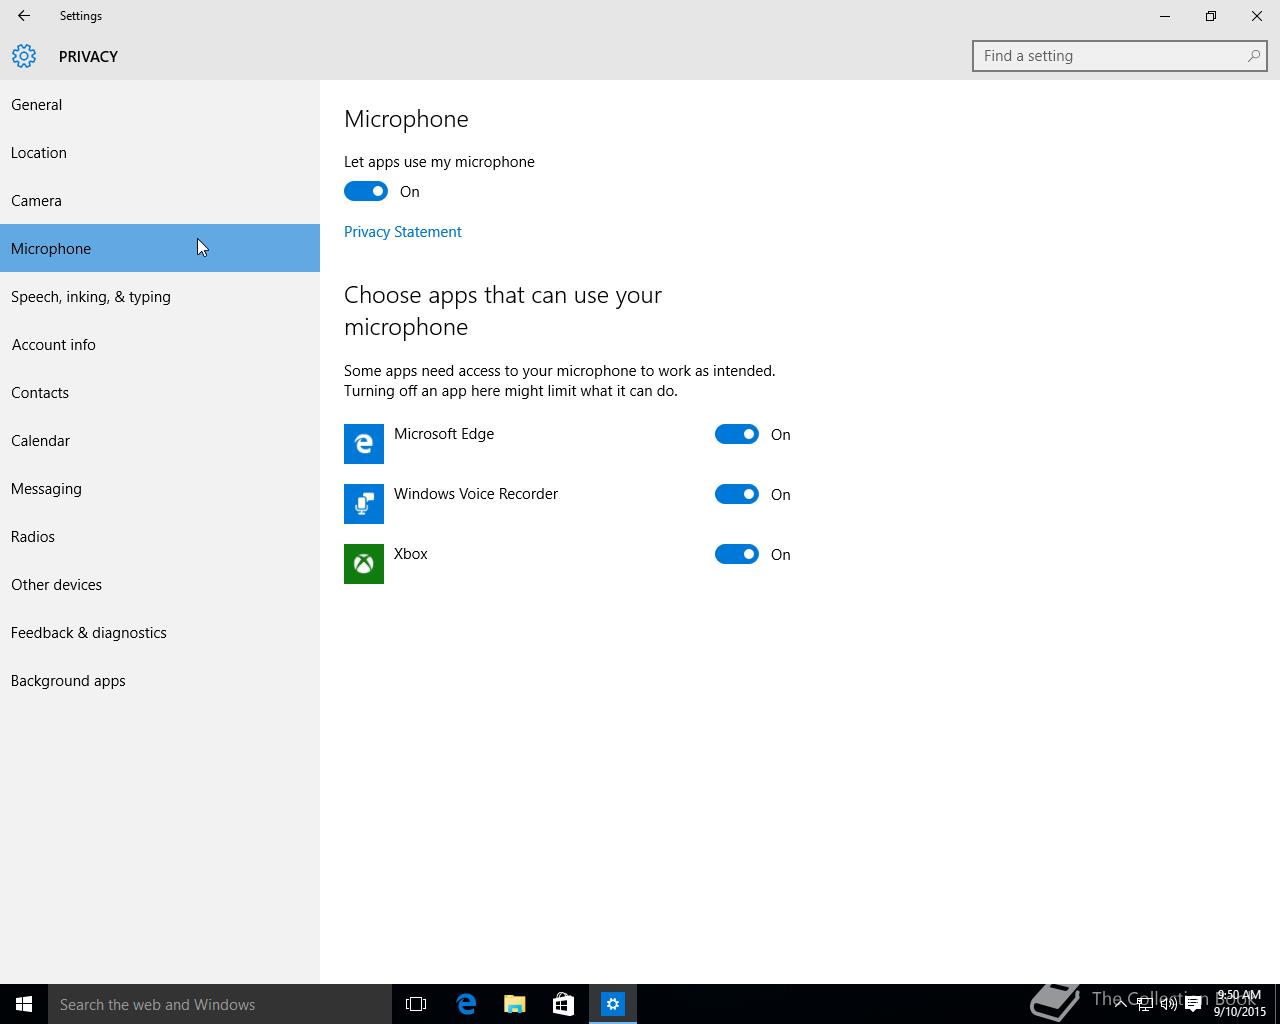Viewport: 1280px width, 1024px height.
Task: Select Contacts in the sidebar
Action: click(160, 392)
